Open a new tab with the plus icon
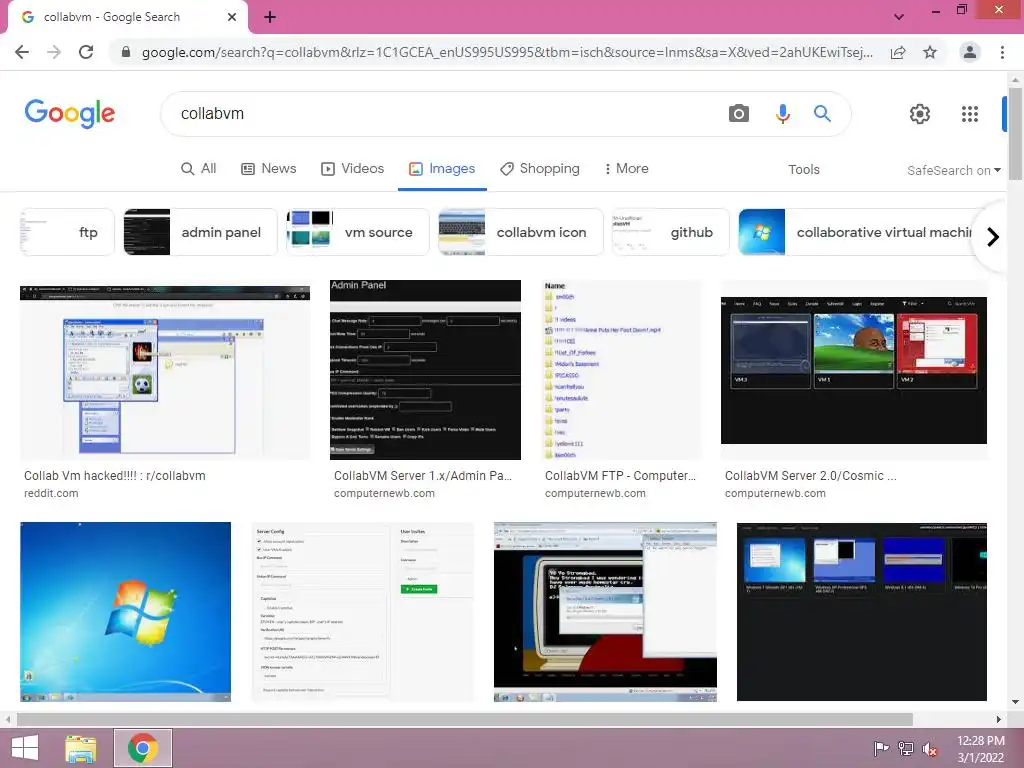The height and width of the screenshot is (768, 1024). 270,17
